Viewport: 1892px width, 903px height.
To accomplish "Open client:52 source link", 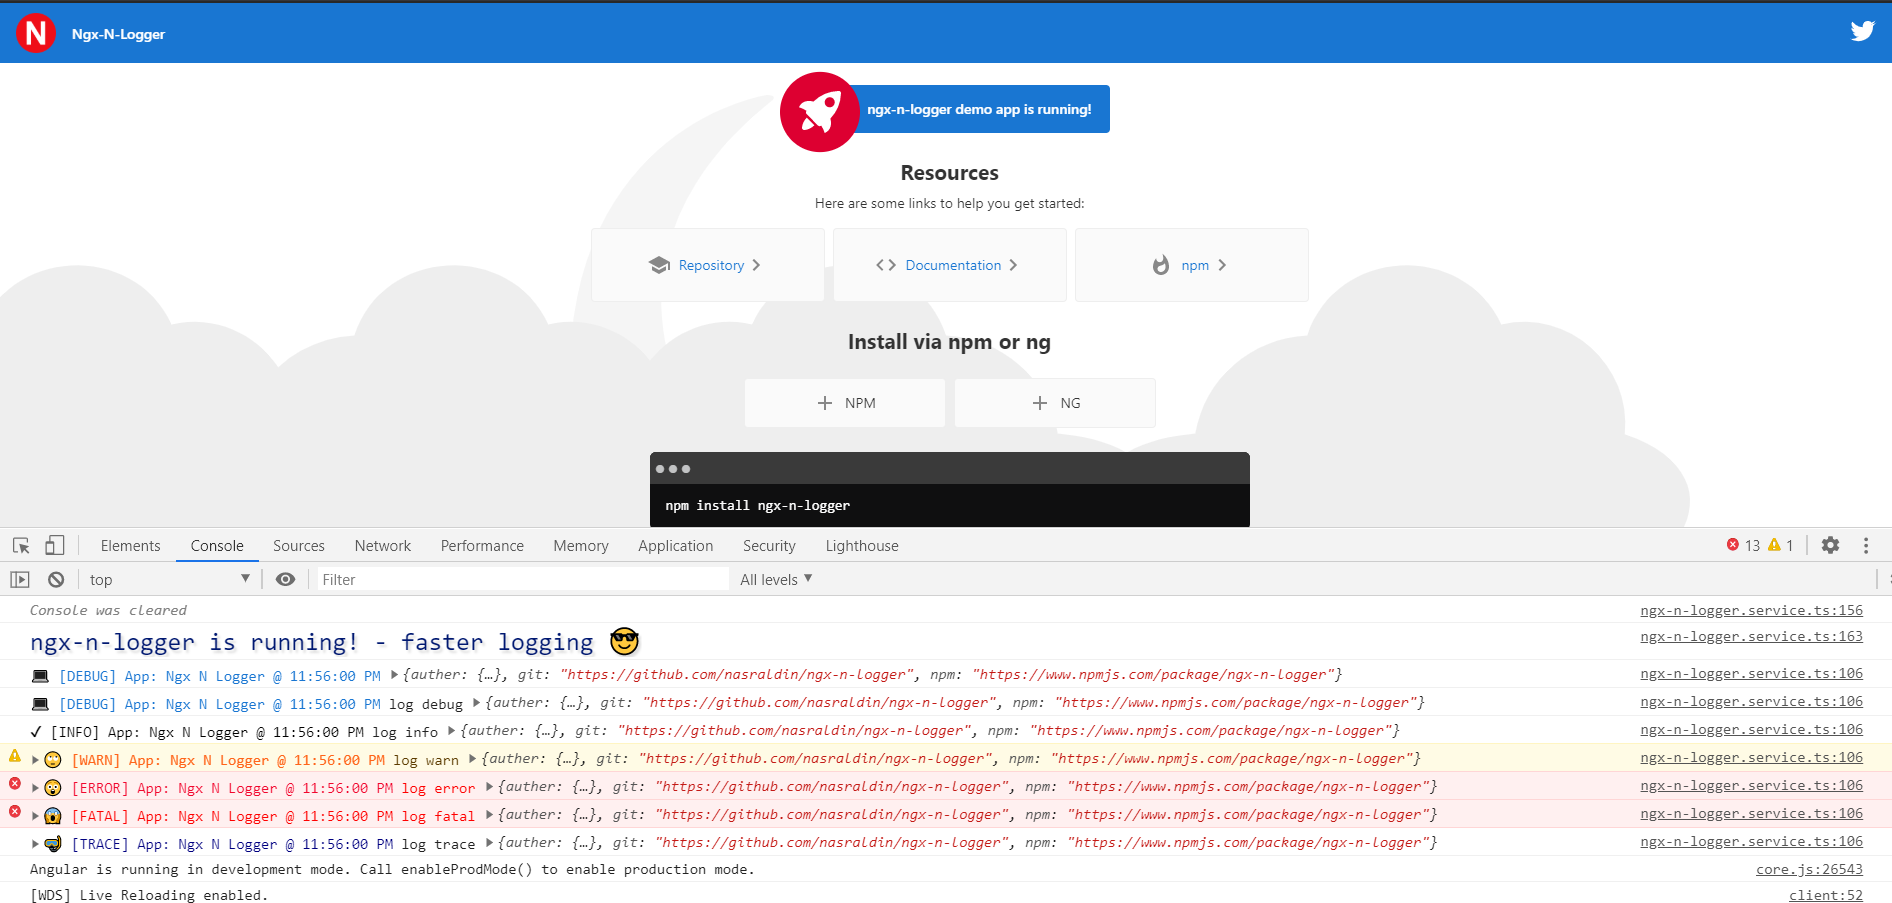I will [1826, 895].
